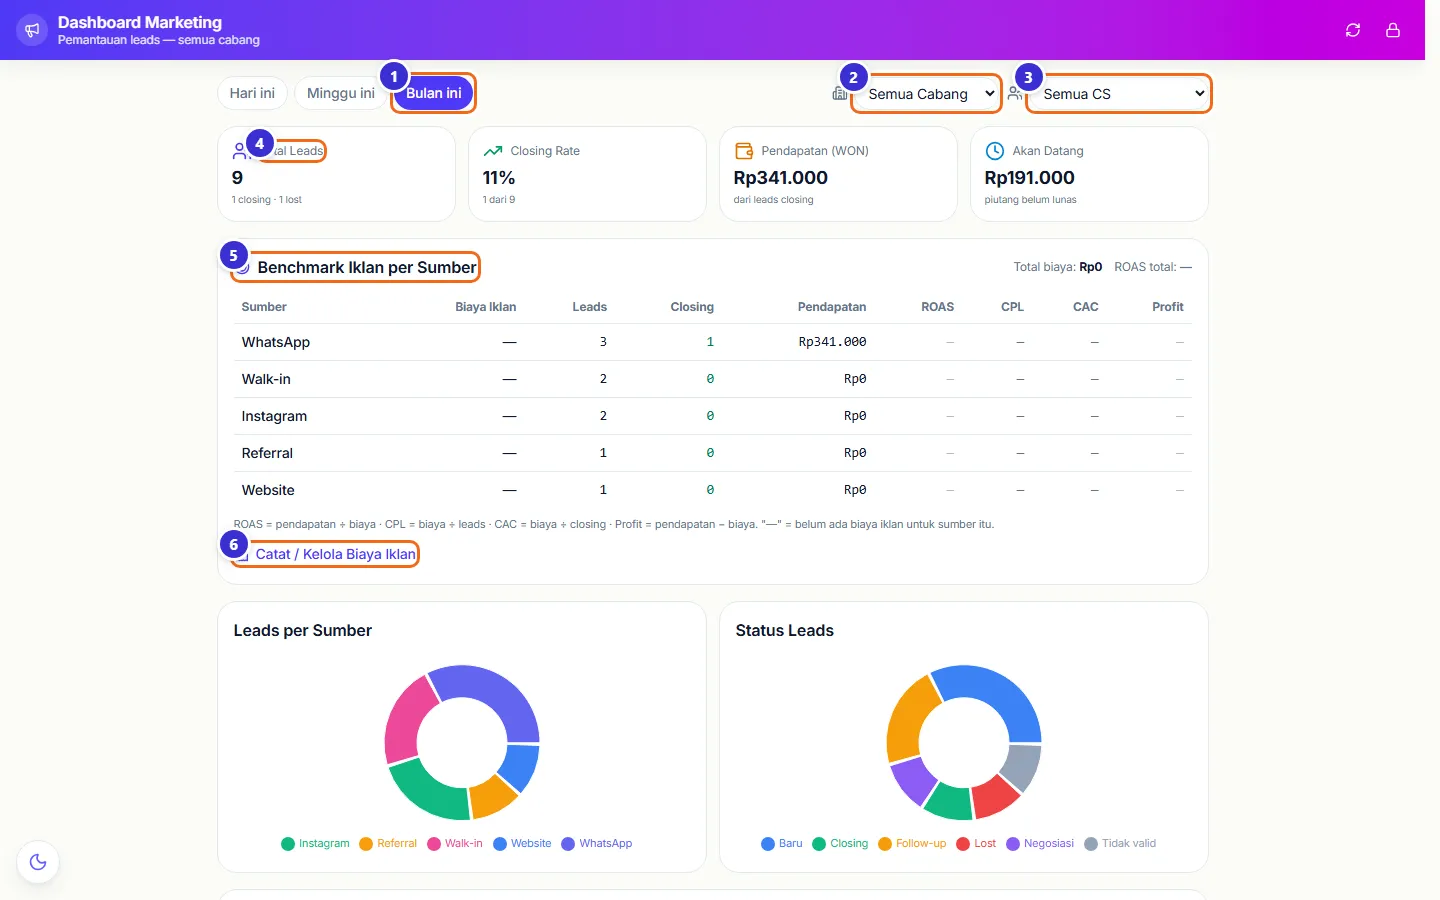
Task: Open the Semua CS dropdown
Action: point(1119,94)
